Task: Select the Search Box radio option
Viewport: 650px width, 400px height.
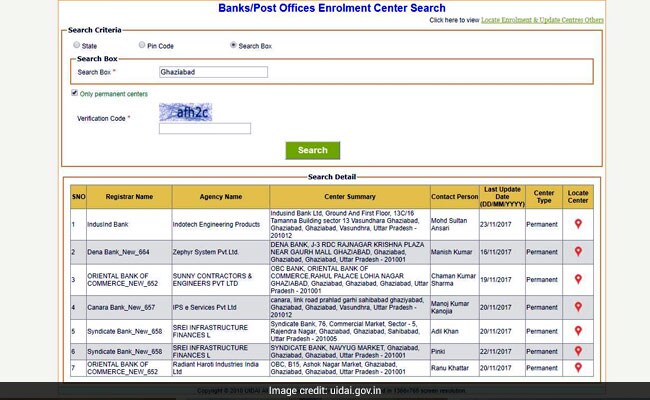Action: pos(233,45)
